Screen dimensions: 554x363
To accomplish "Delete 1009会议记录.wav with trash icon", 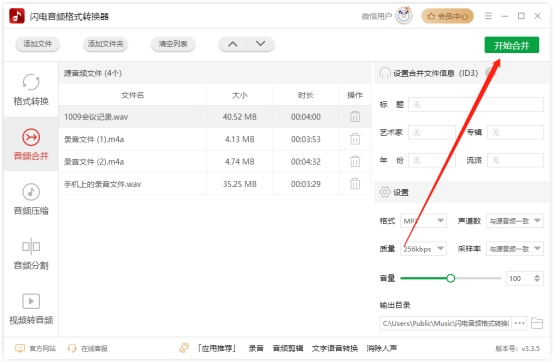I will click(x=355, y=117).
